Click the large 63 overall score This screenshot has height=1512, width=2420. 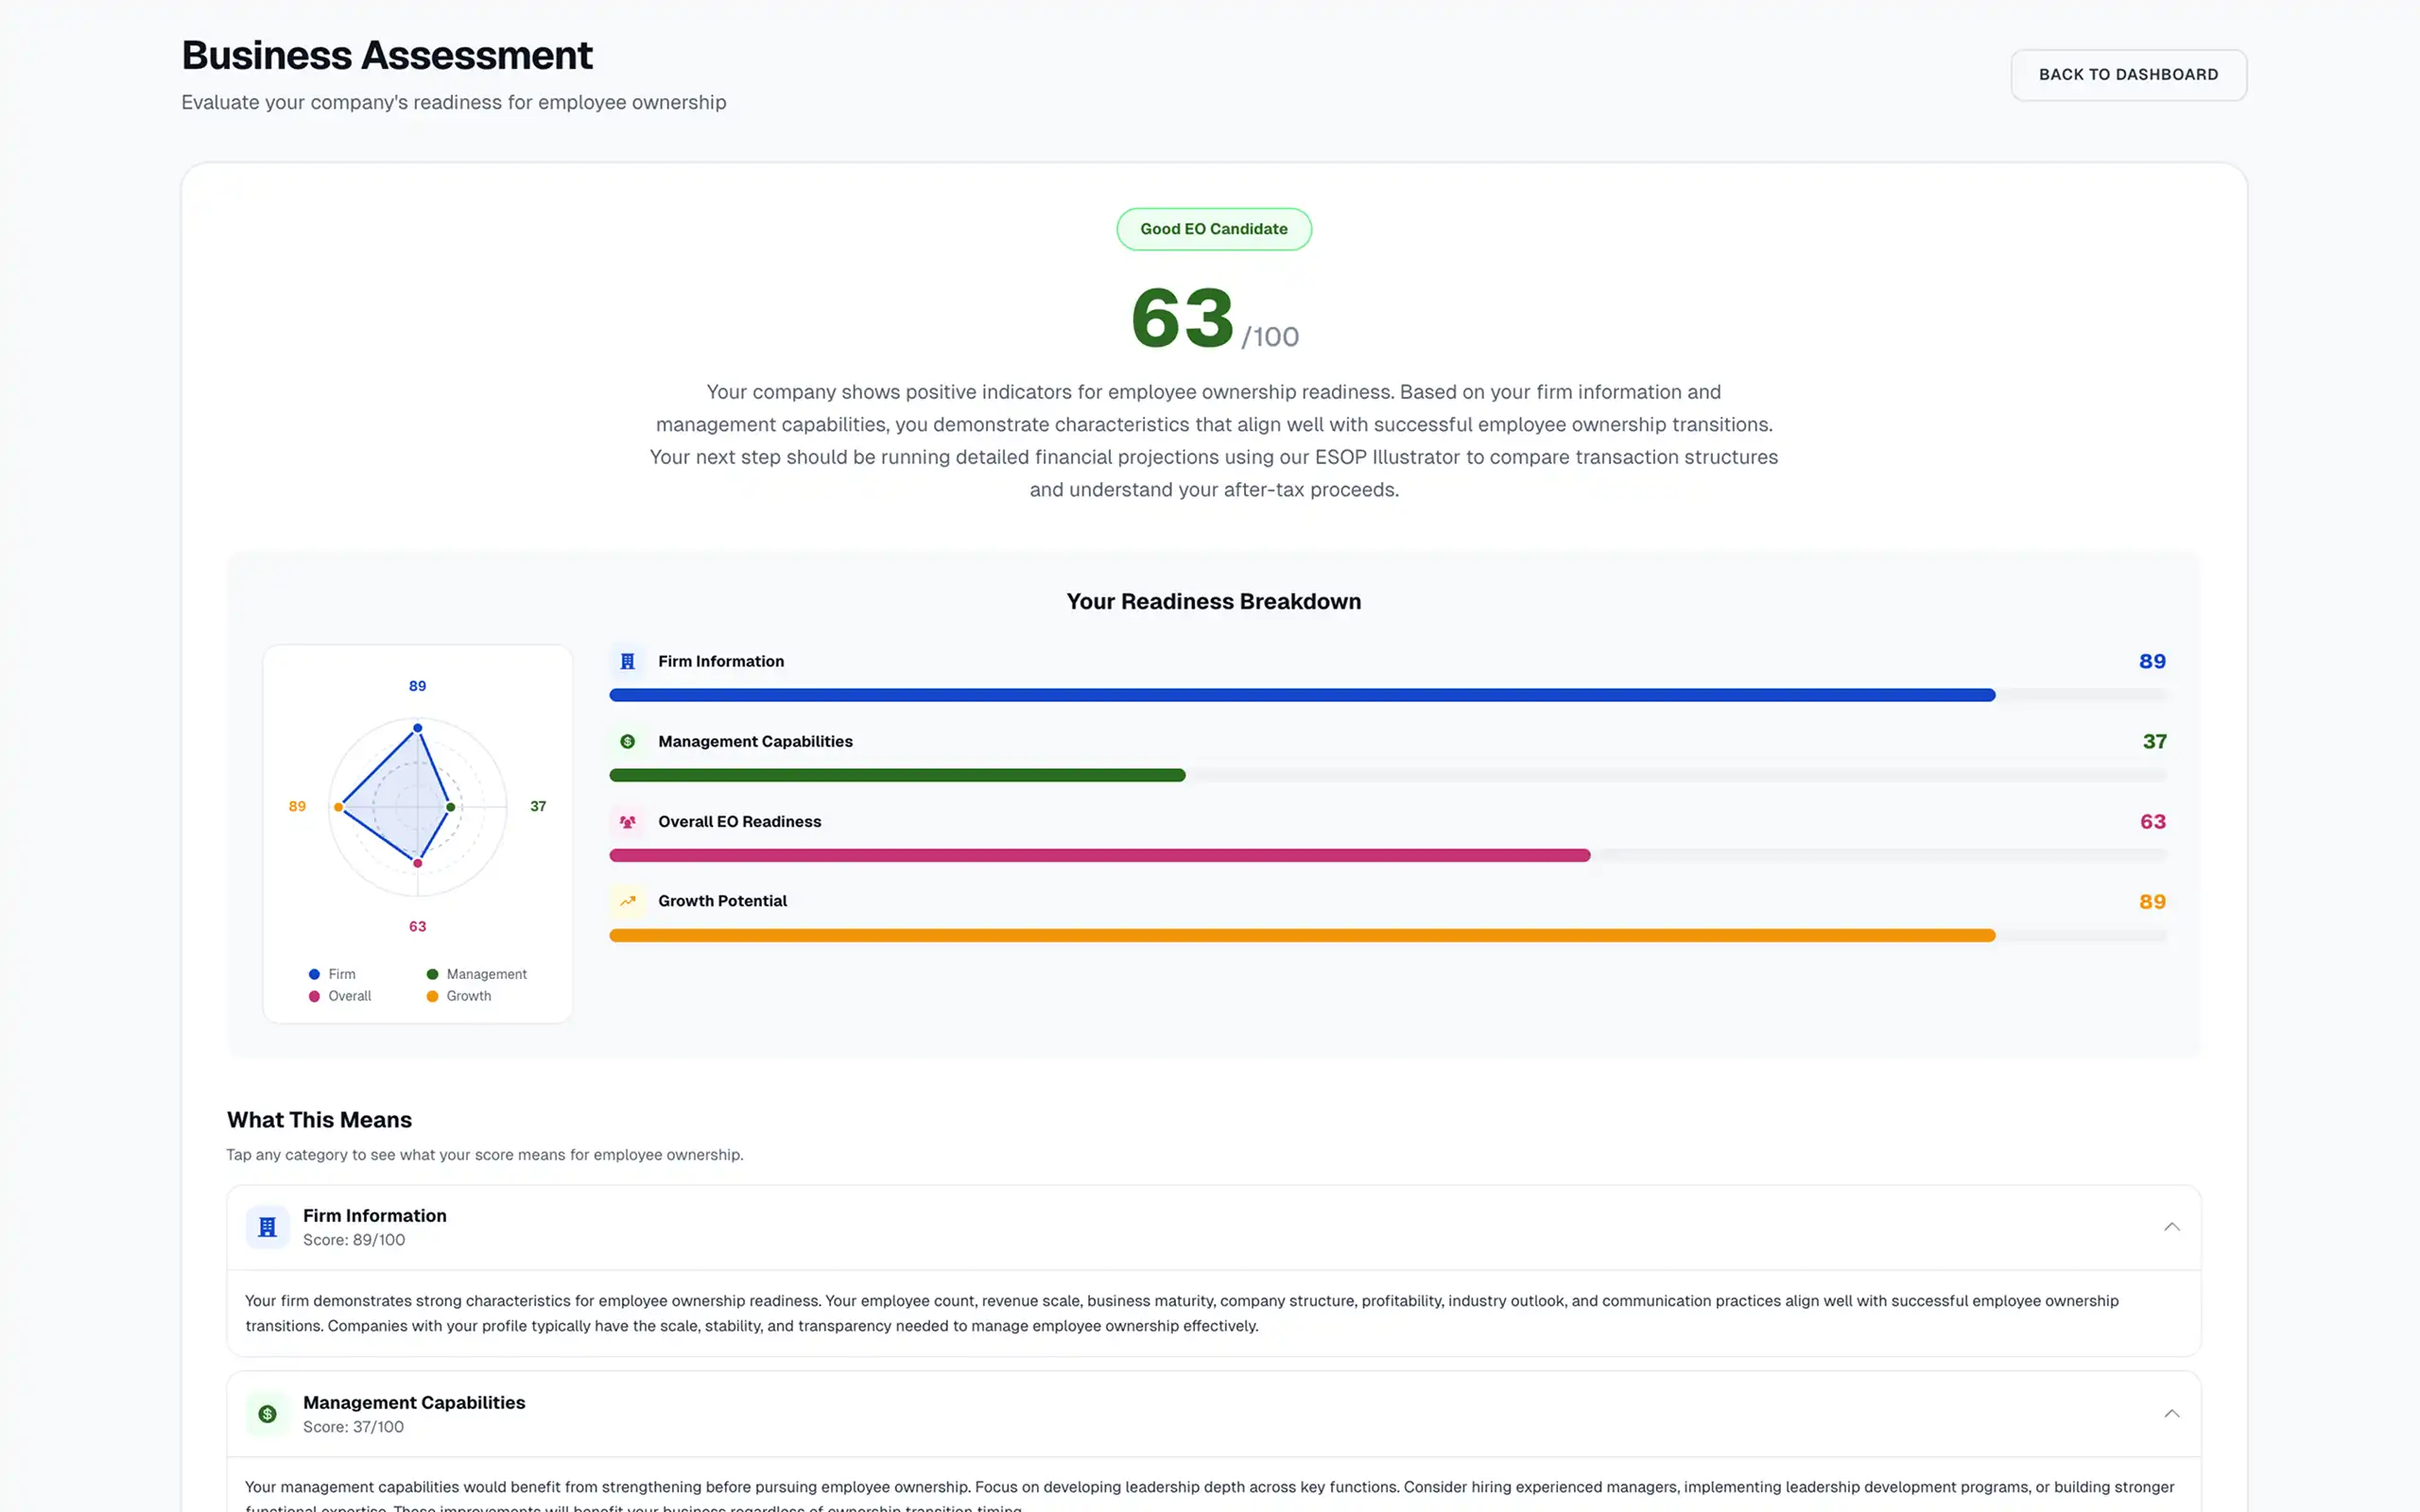pyautogui.click(x=1182, y=318)
